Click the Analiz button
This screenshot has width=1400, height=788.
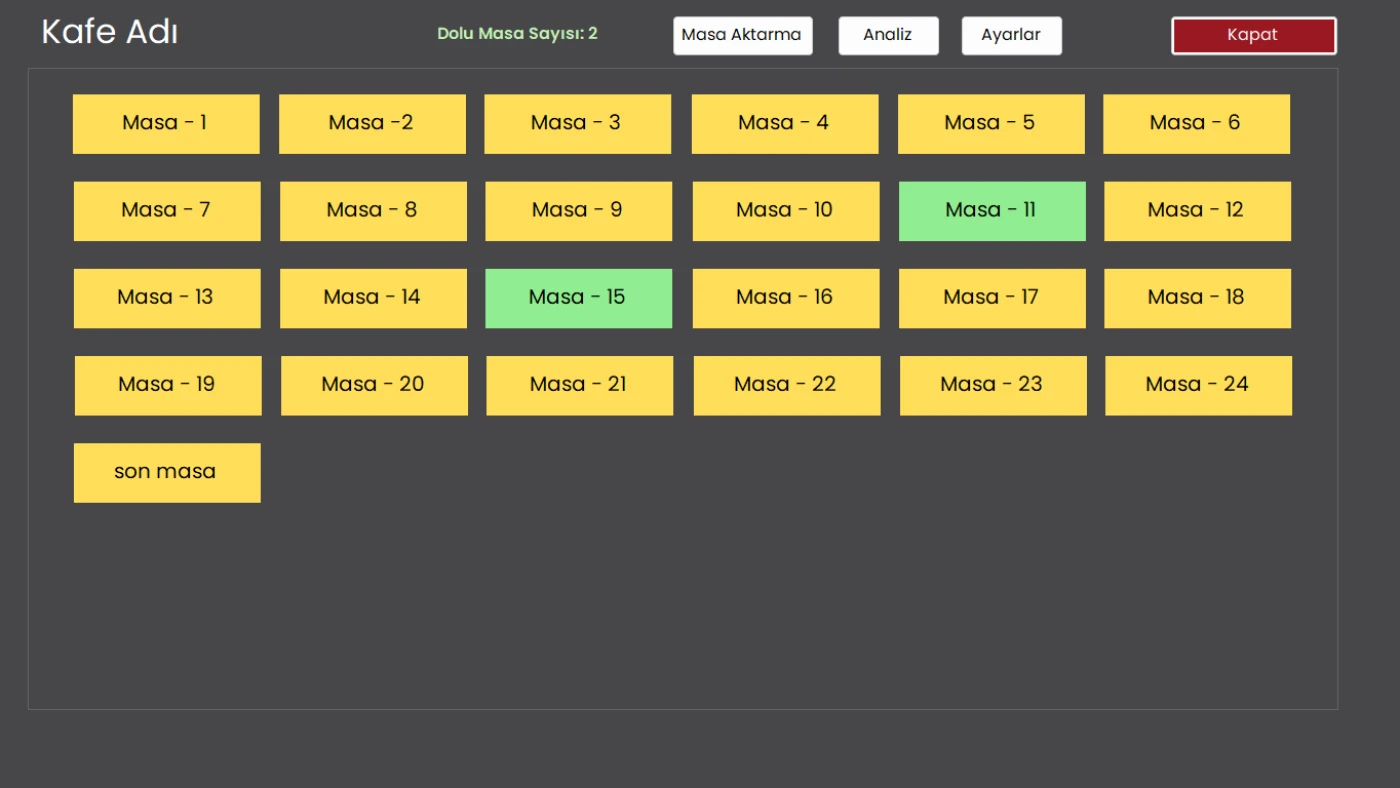tap(888, 35)
